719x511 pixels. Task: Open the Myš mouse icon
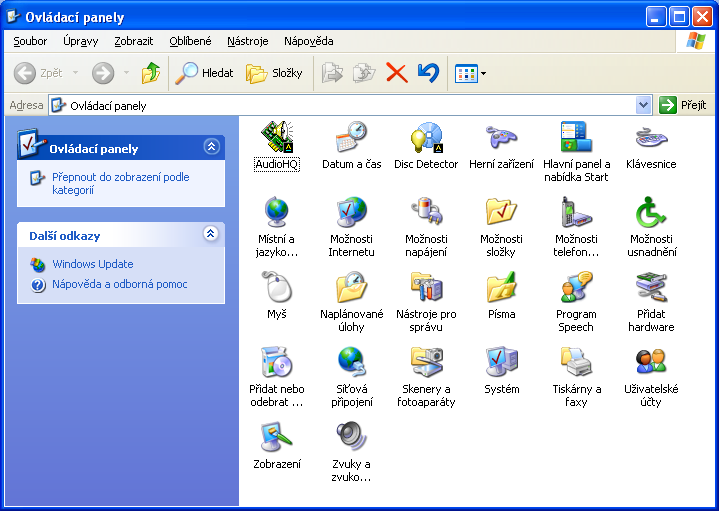[x=277, y=286]
